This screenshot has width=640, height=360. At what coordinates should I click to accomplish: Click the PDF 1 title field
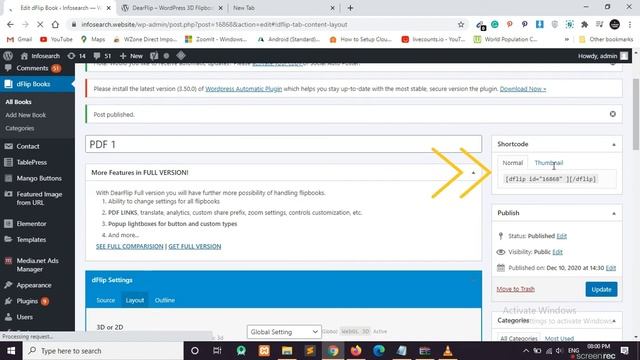point(284,144)
